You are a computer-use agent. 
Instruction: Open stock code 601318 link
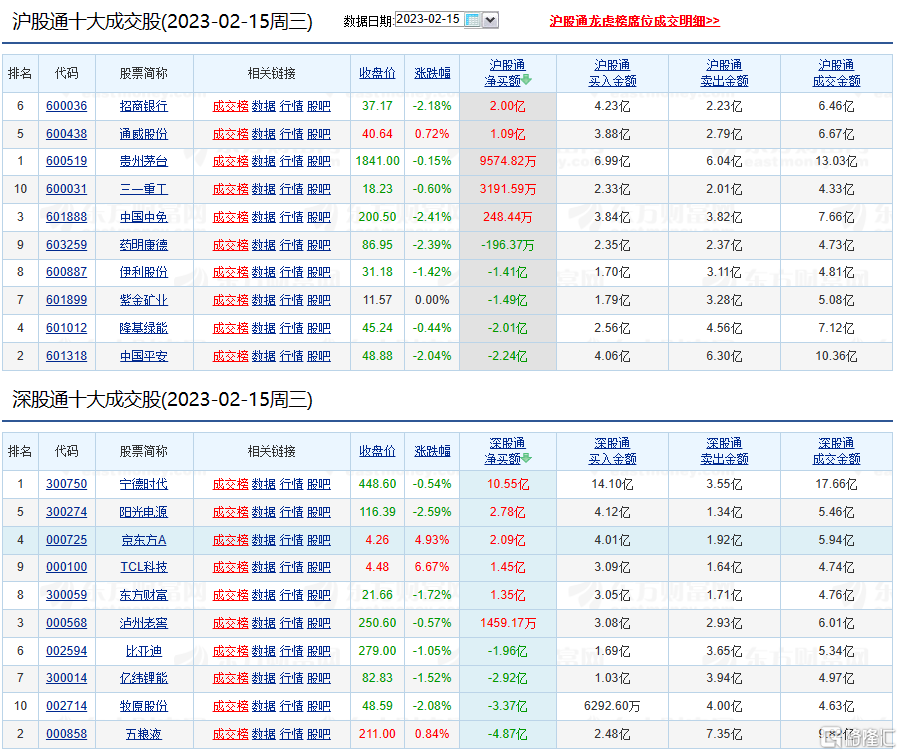[67, 356]
